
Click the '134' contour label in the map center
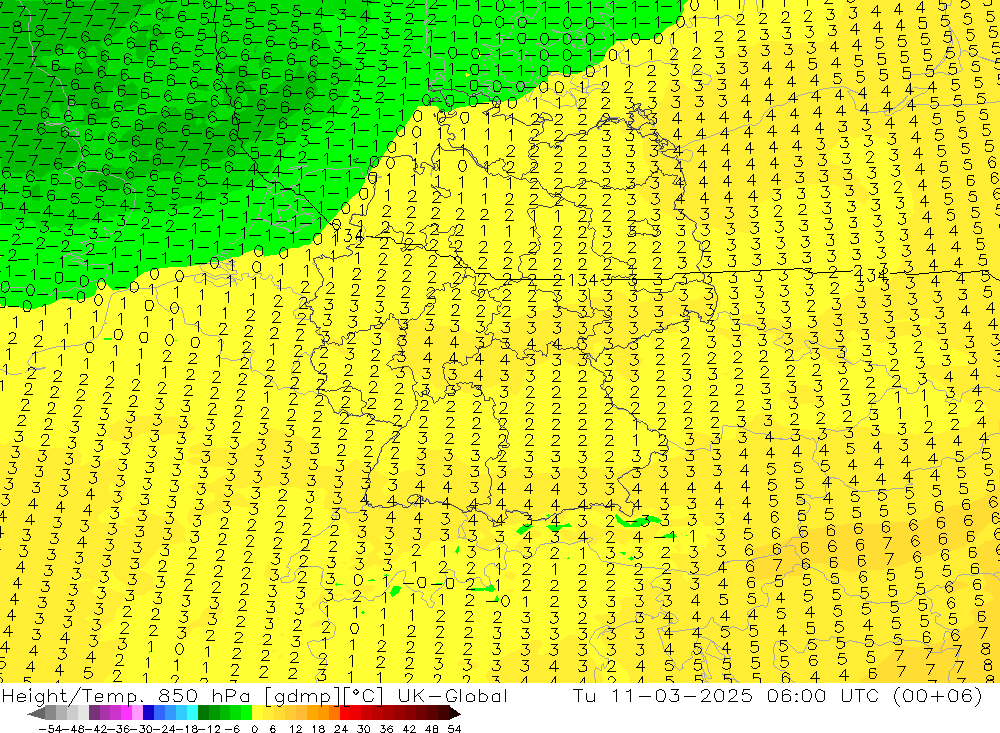[584, 279]
